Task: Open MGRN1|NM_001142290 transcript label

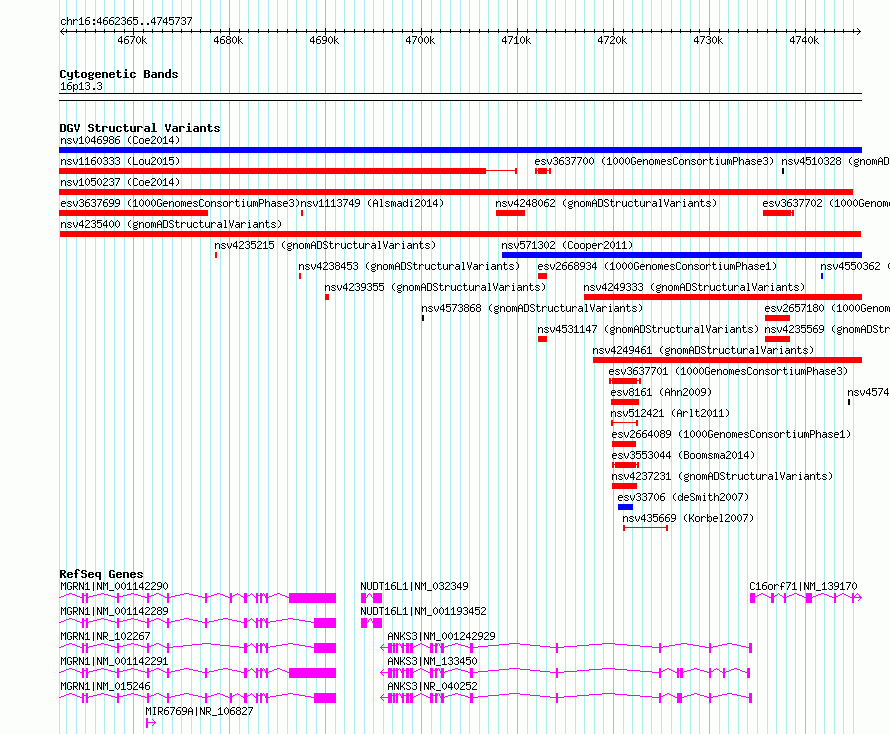Action: tap(114, 586)
